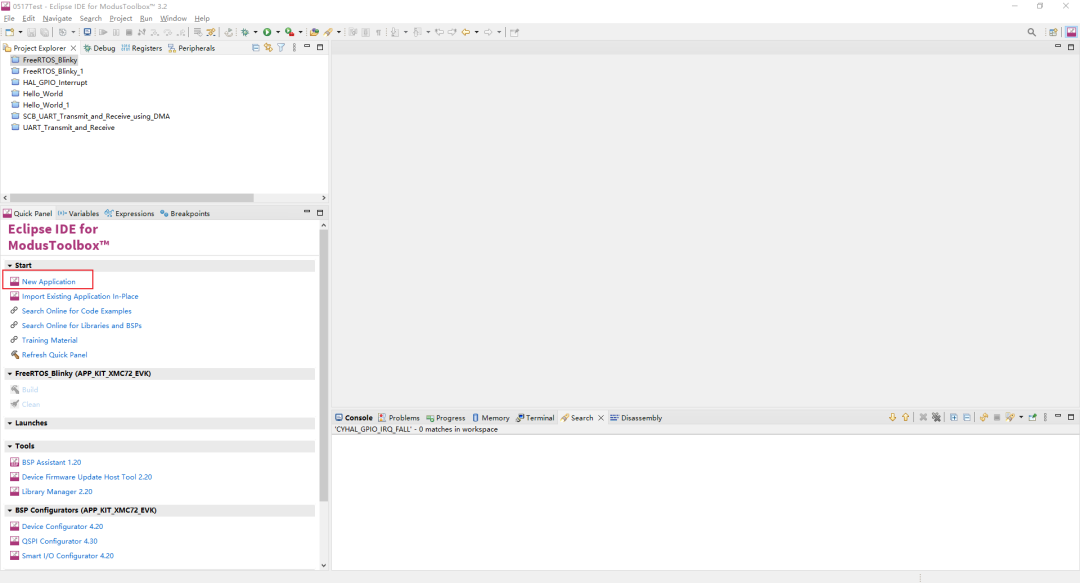Close the Search view tab
The height and width of the screenshot is (583, 1080).
click(x=601, y=418)
